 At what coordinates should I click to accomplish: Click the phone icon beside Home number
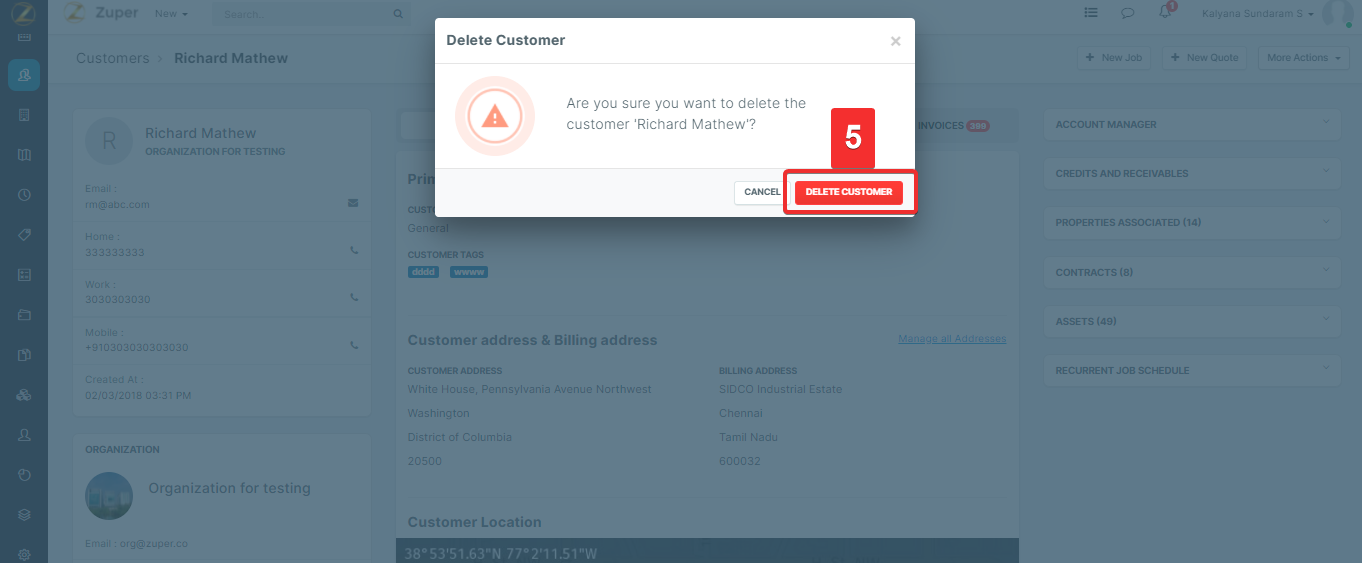pos(354,251)
